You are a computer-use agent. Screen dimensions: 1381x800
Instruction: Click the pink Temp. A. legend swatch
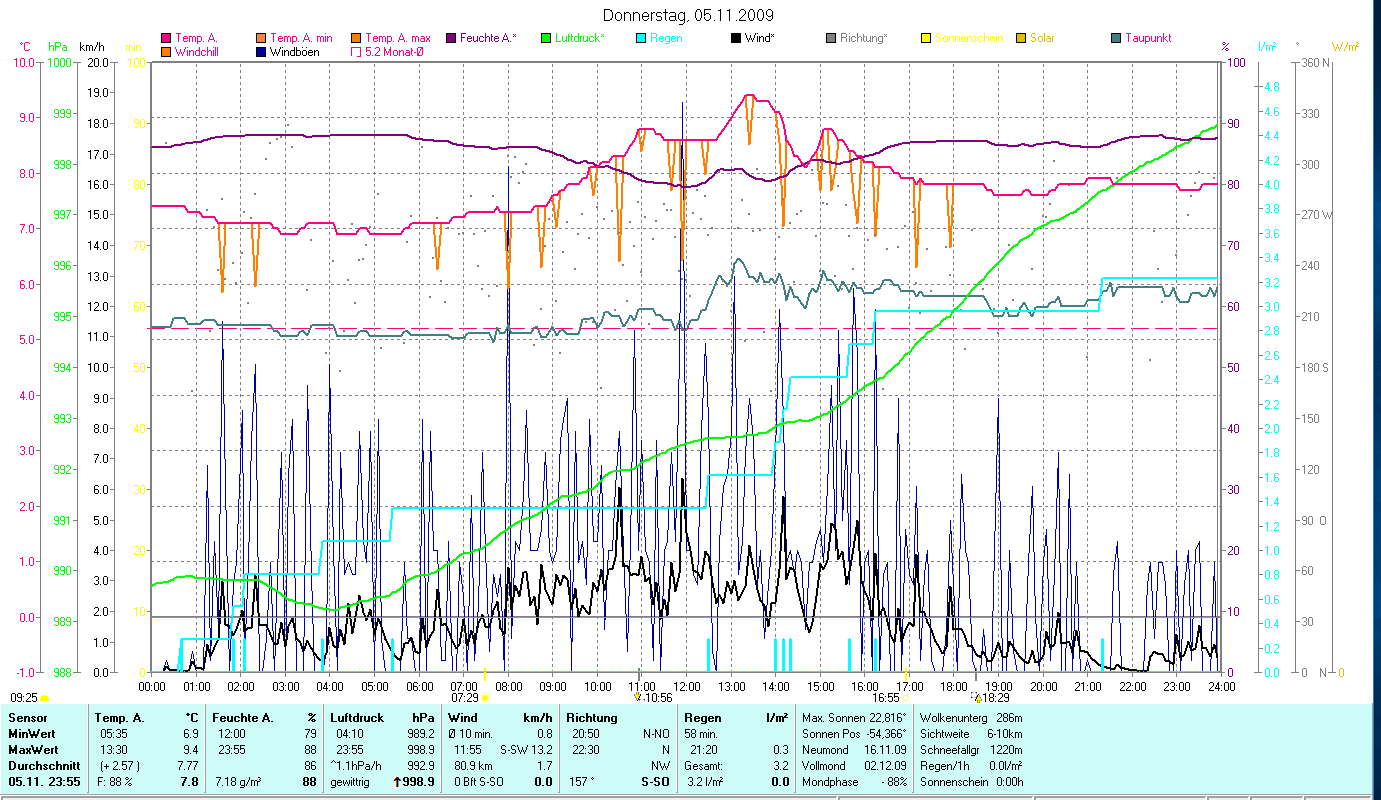166,38
